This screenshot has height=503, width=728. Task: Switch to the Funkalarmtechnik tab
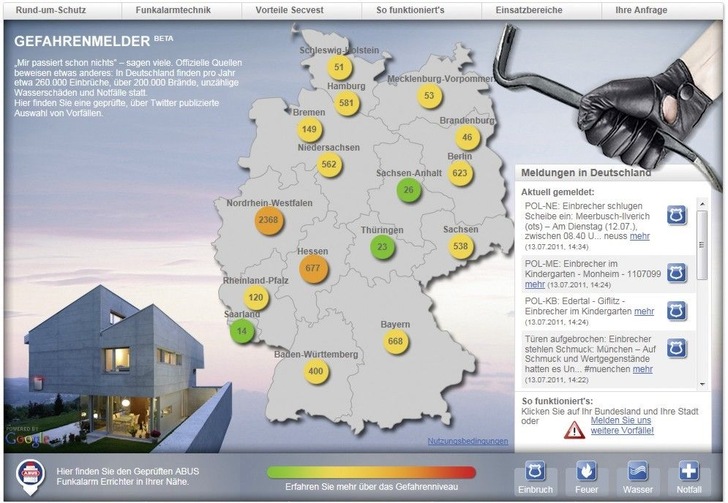click(174, 9)
